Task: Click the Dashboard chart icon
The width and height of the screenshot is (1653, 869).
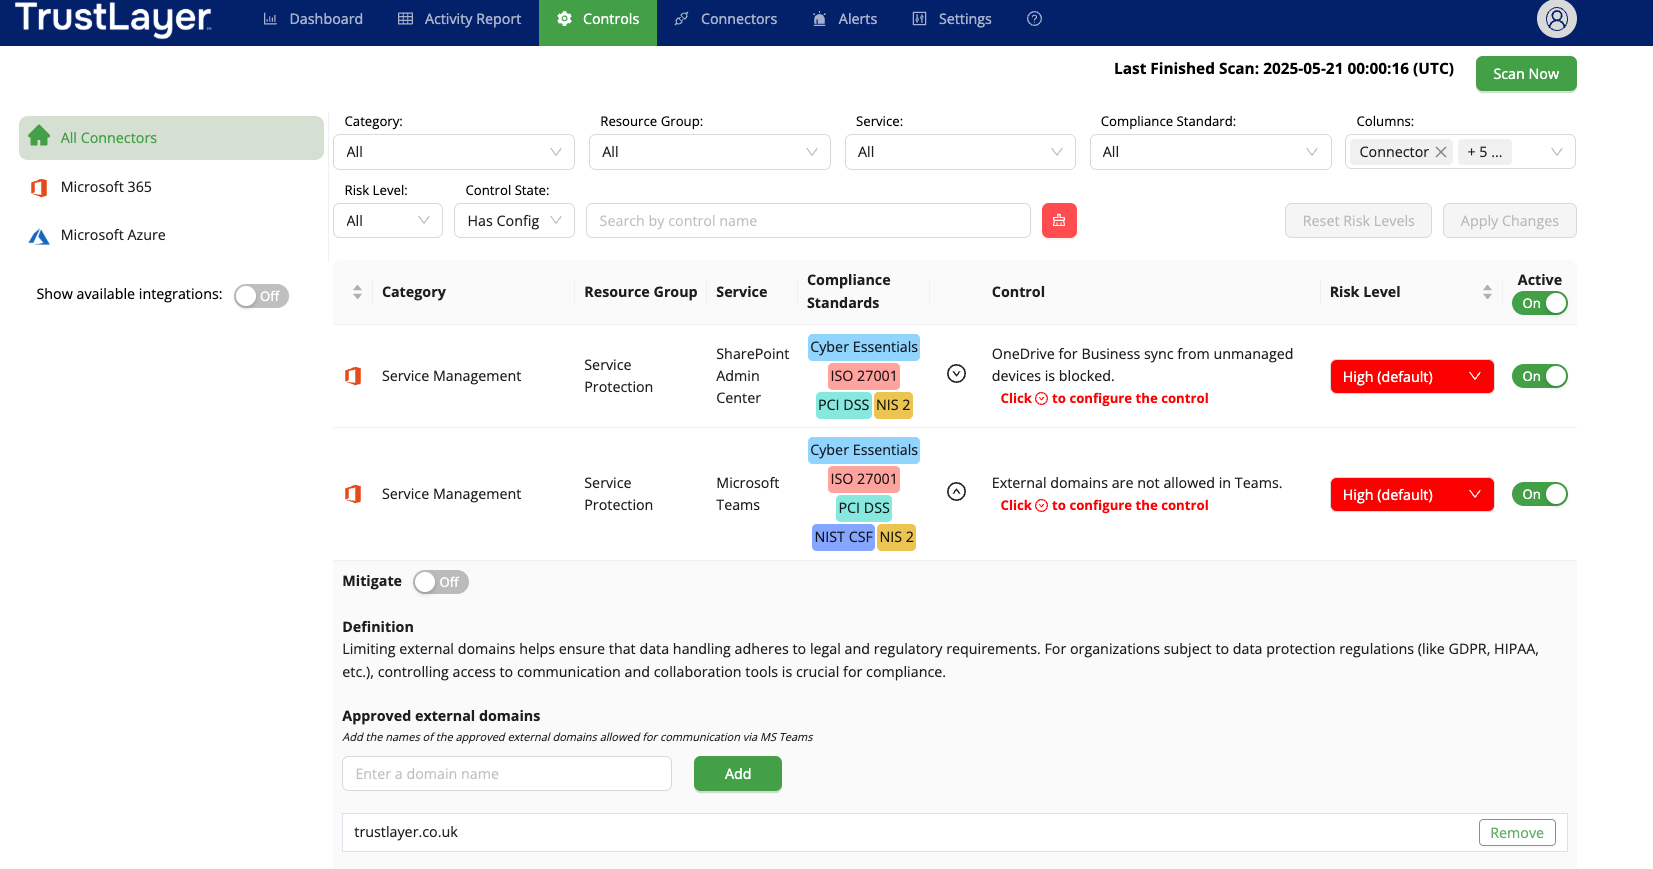Action: click(x=270, y=19)
